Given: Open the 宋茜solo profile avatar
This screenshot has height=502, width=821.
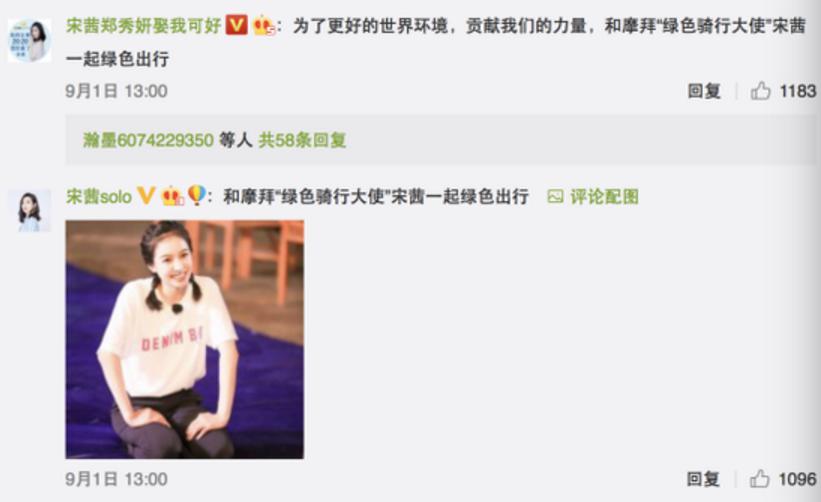Looking at the screenshot, I should (29, 210).
